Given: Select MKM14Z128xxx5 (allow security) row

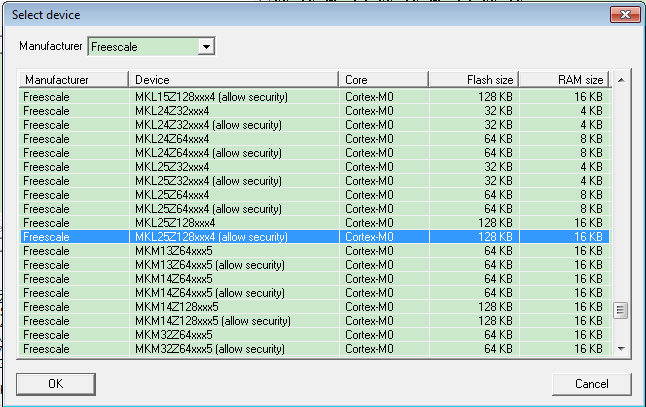Looking at the screenshot, I should [x=315, y=321].
